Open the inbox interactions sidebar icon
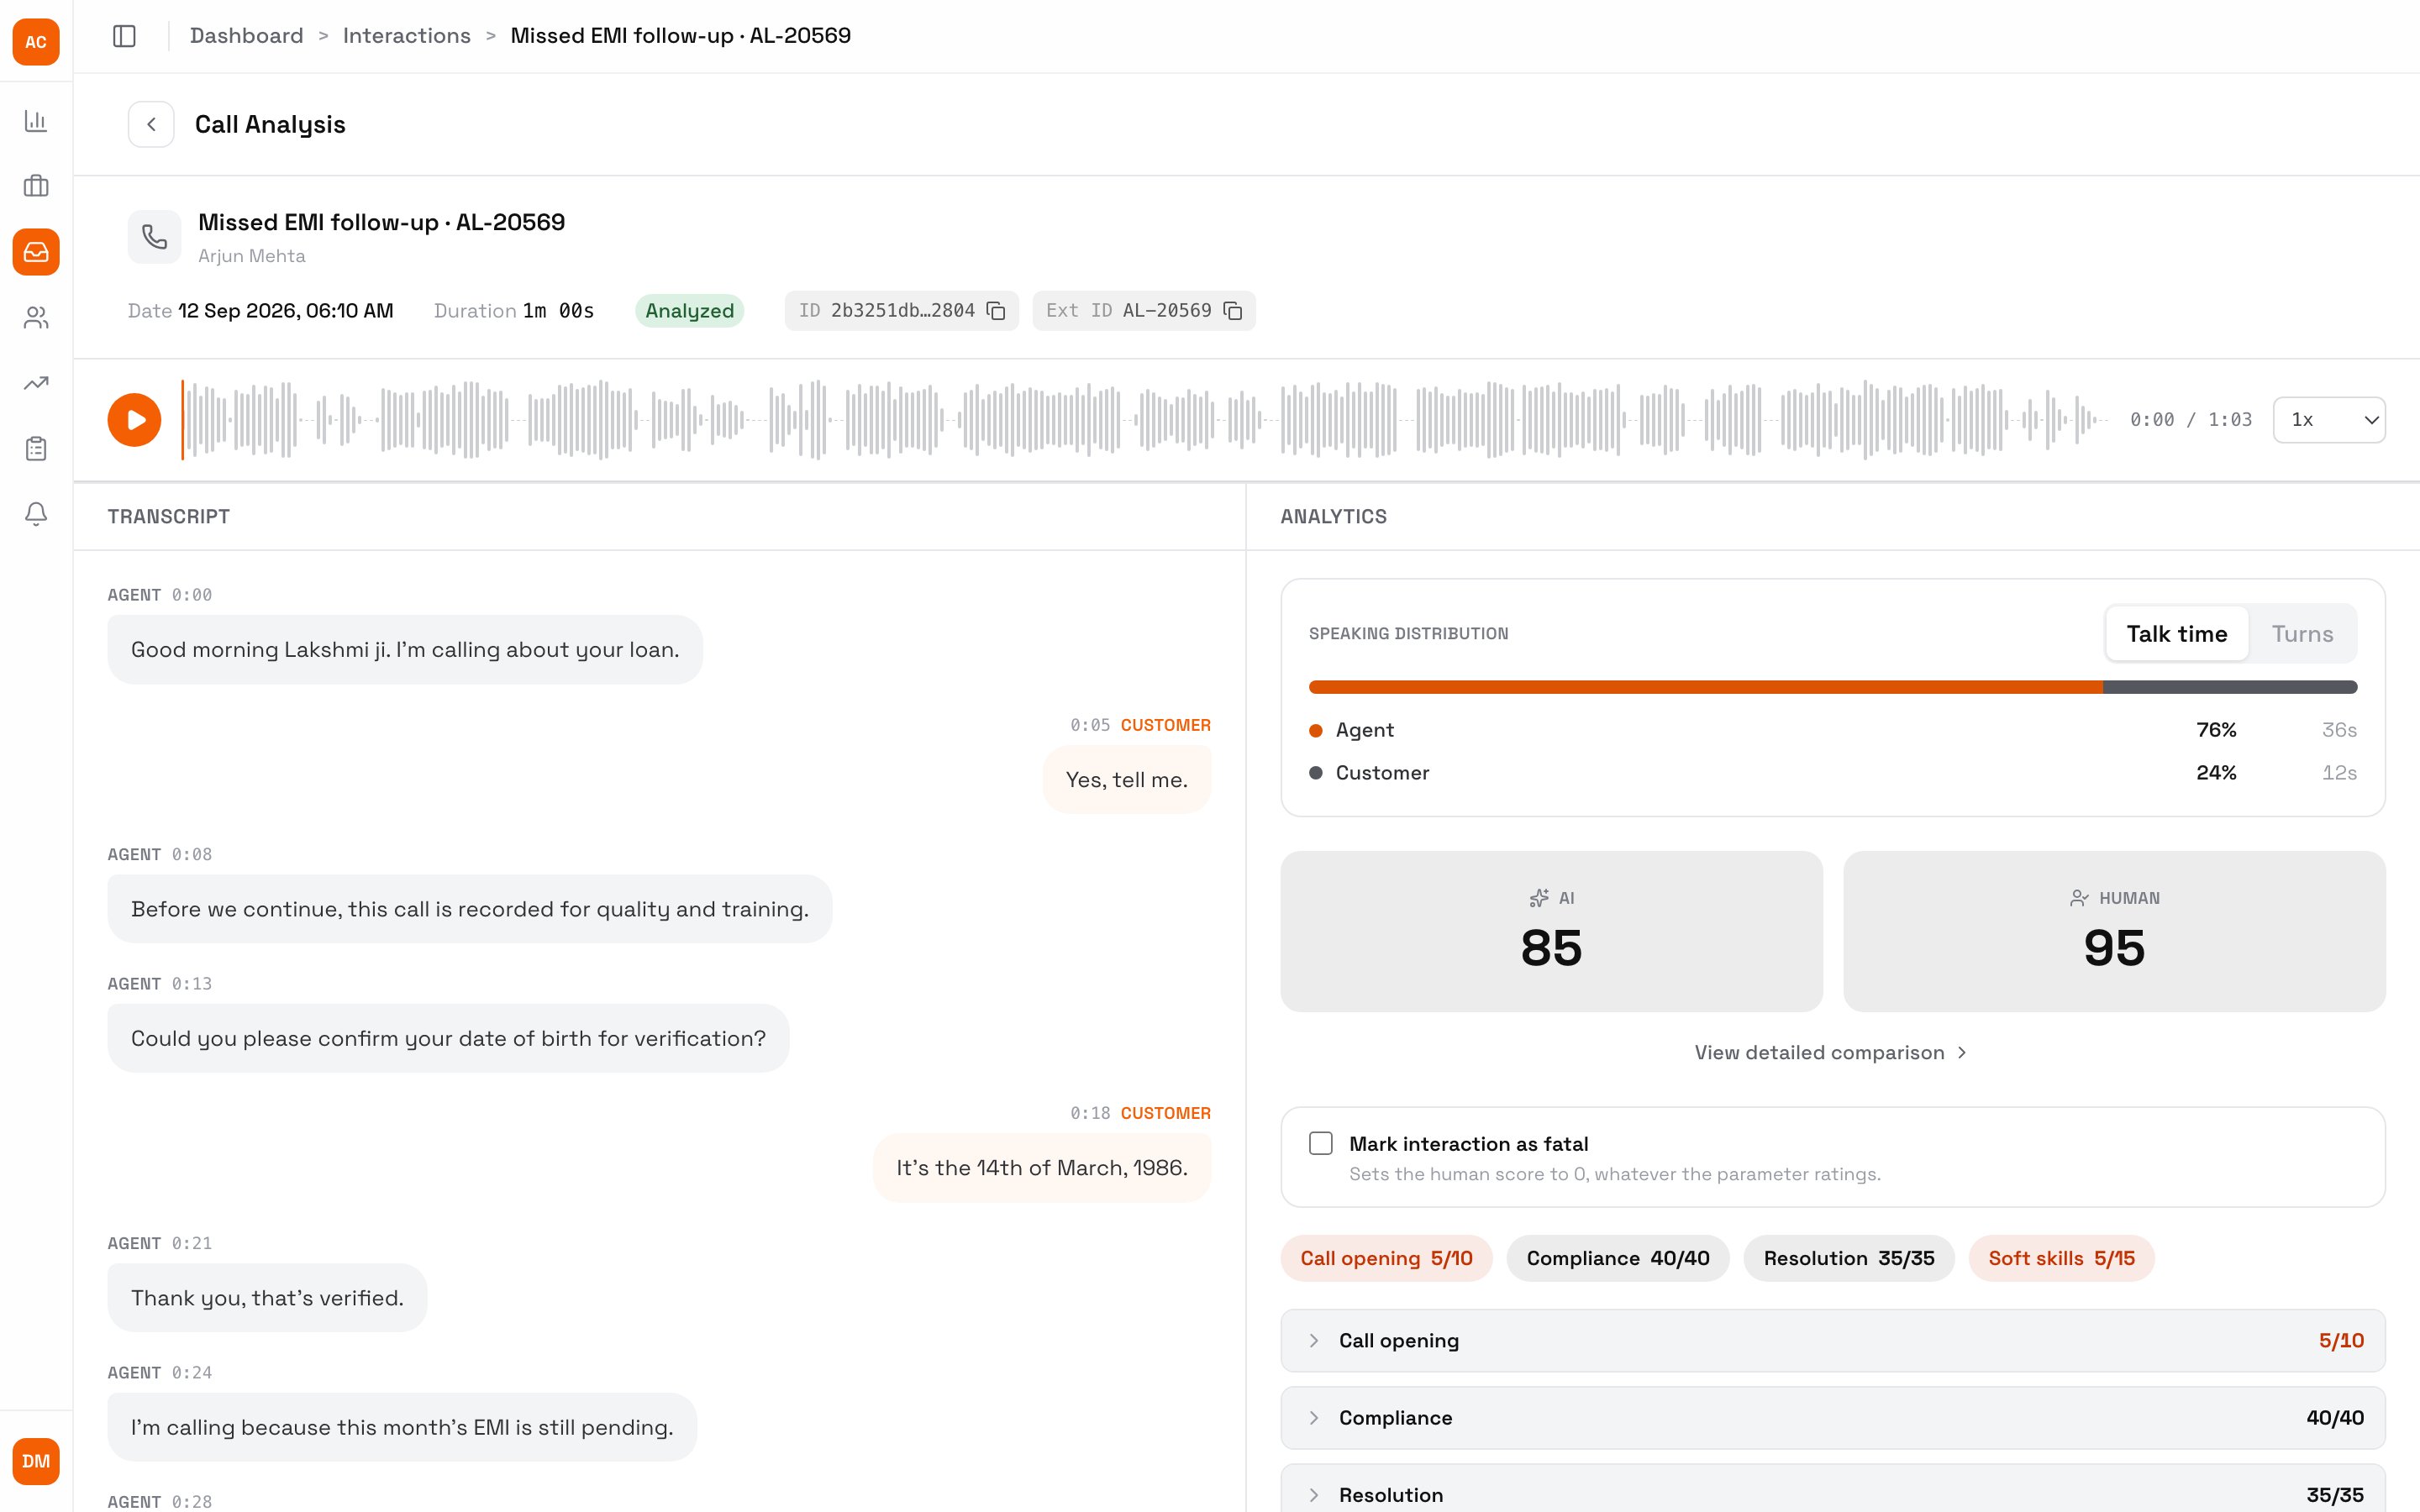 click(36, 252)
